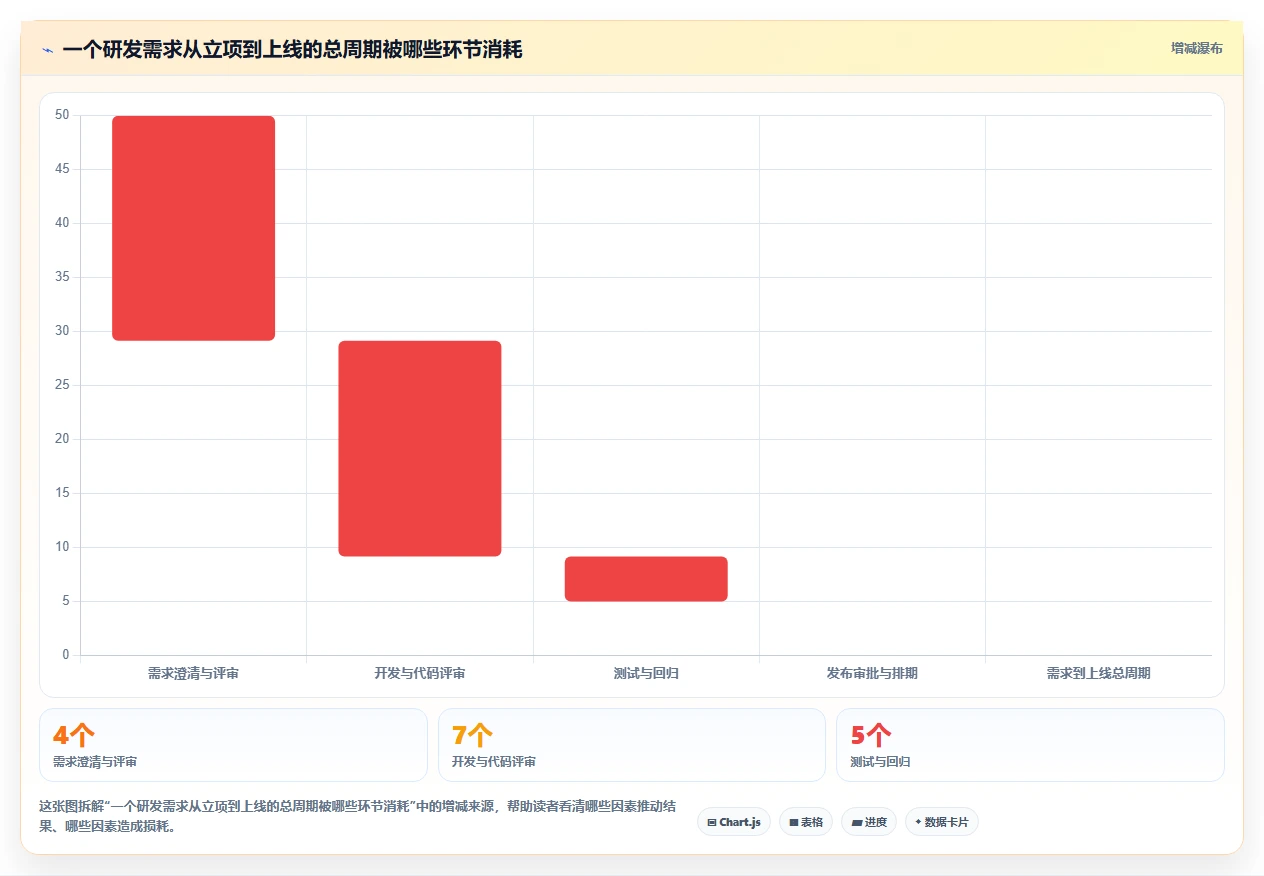Image resolution: width=1264 pixels, height=876 pixels.
Task: Click the bar icon in the 进度 chip
Action: pyautogui.click(x=857, y=822)
